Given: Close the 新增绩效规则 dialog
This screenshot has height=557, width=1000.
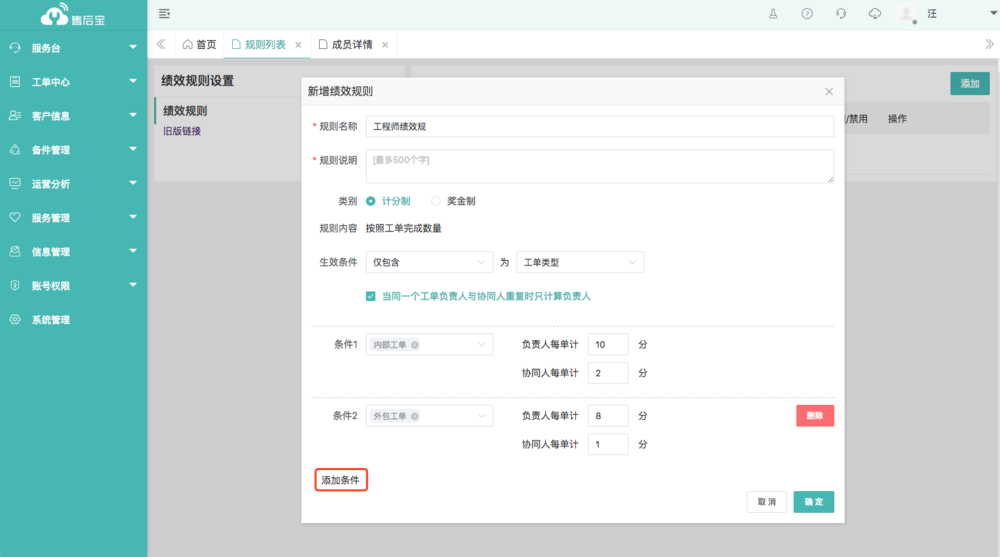Looking at the screenshot, I should pyautogui.click(x=829, y=92).
